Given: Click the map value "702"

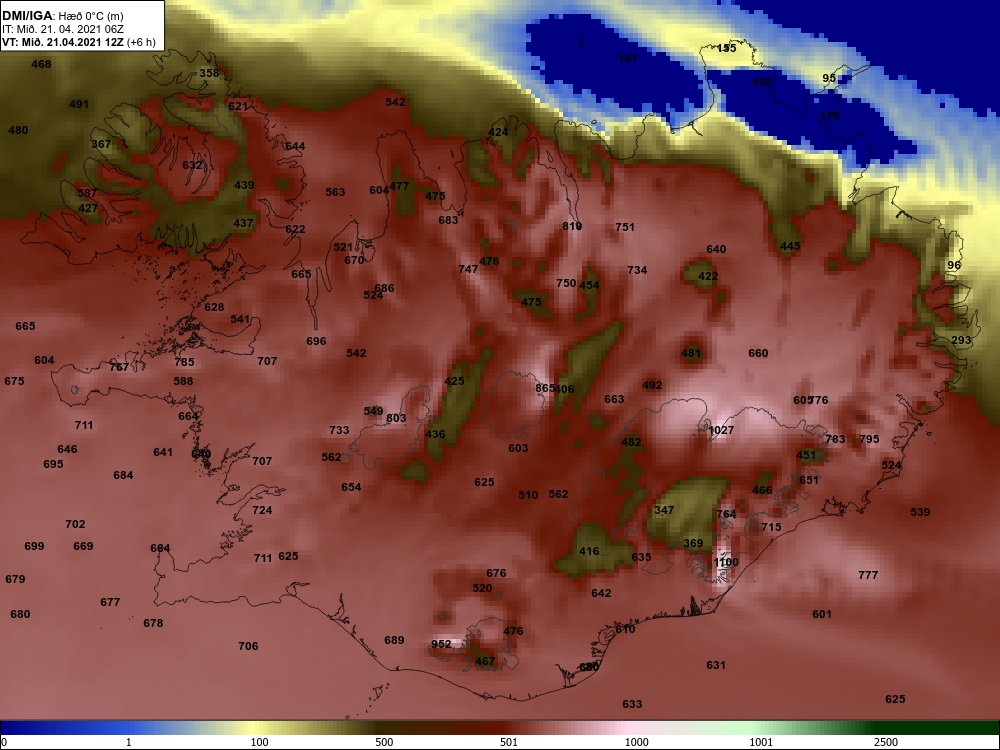Looking at the screenshot, I should (x=75, y=524).
